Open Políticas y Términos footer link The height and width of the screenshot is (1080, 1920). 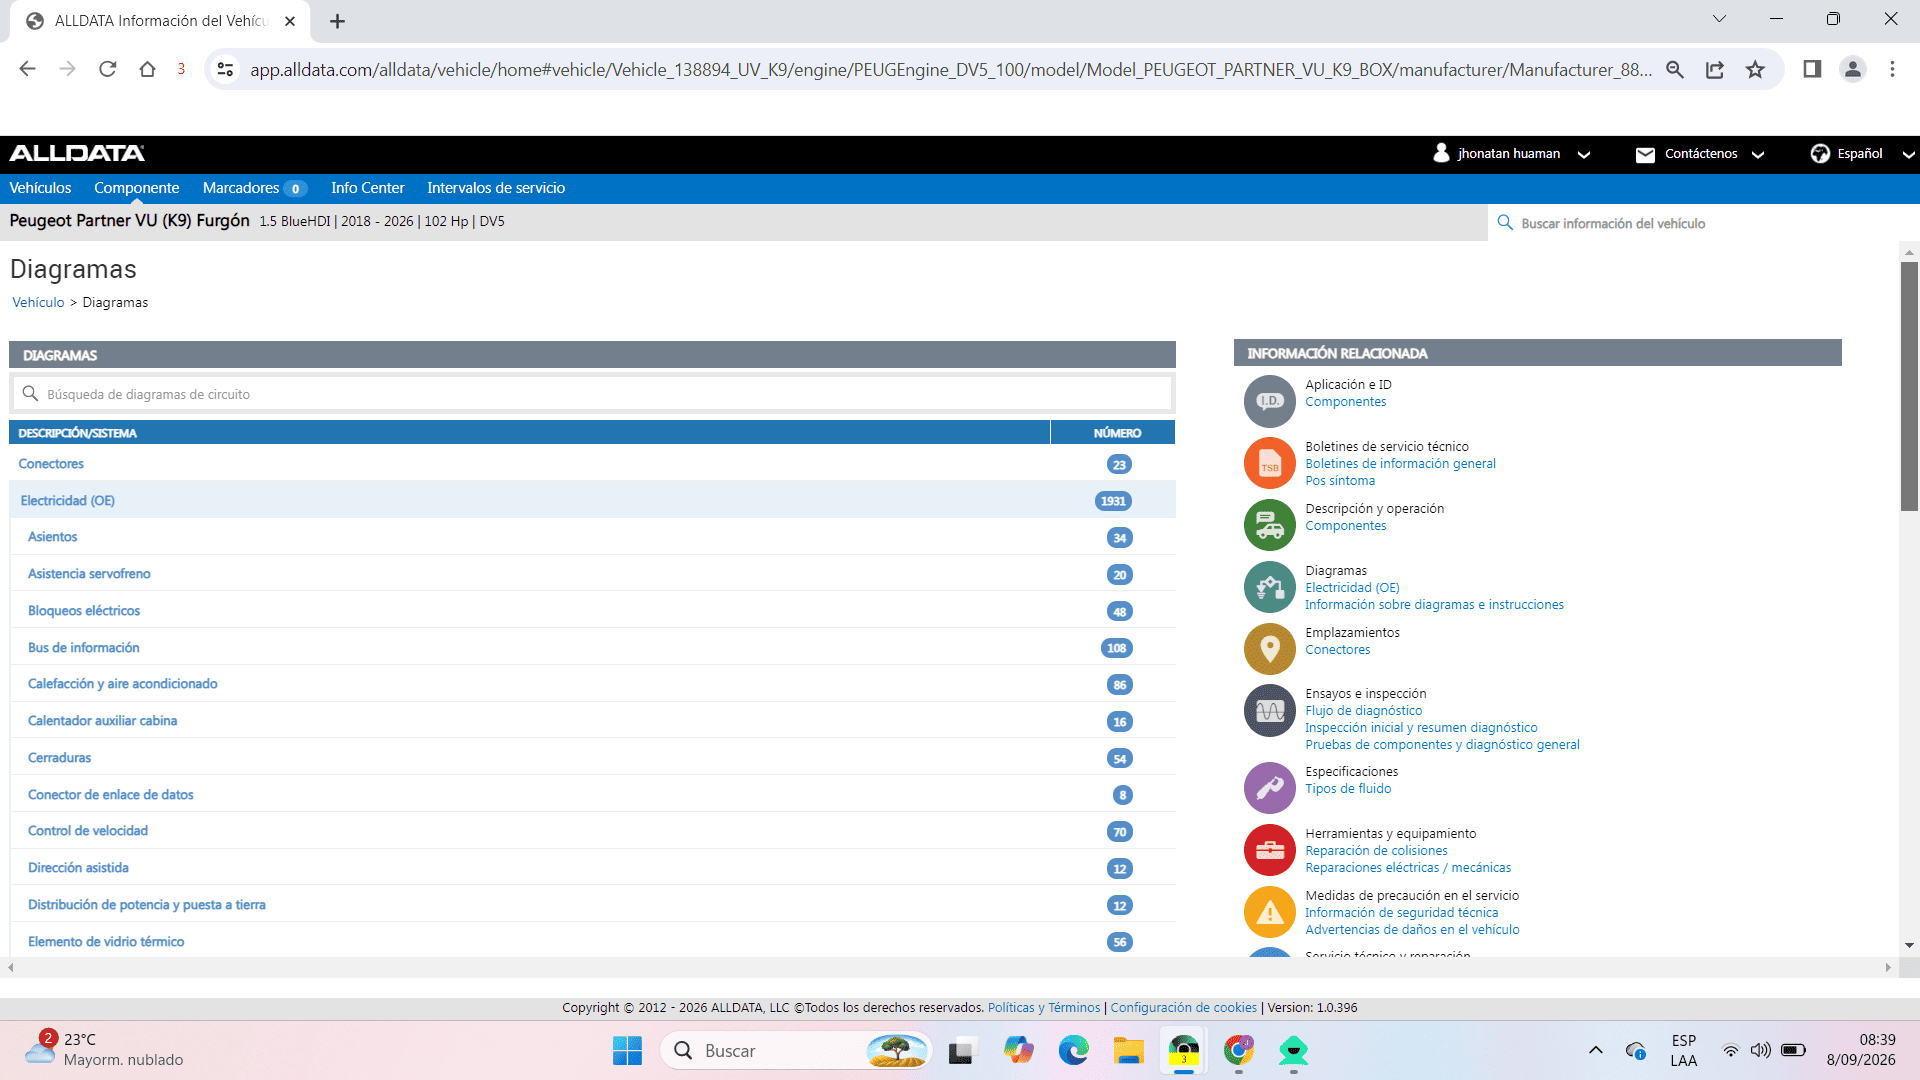point(1044,1007)
